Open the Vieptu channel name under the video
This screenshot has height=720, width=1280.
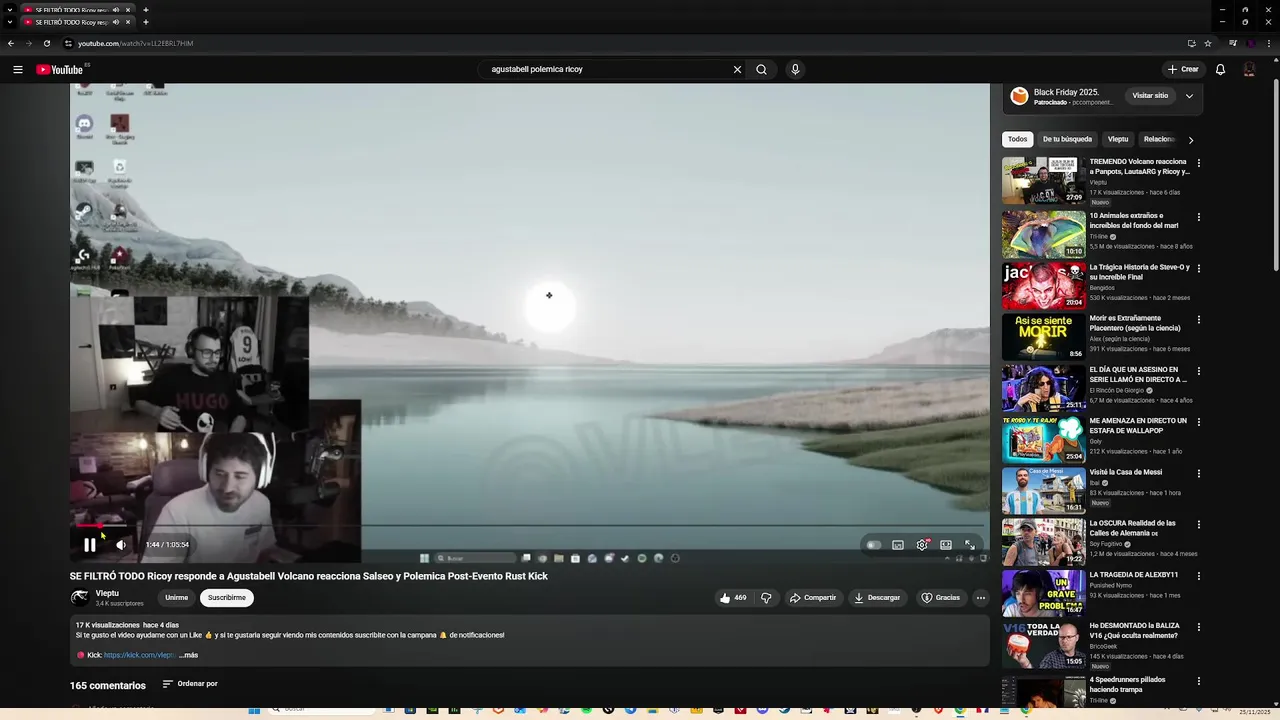click(x=107, y=593)
